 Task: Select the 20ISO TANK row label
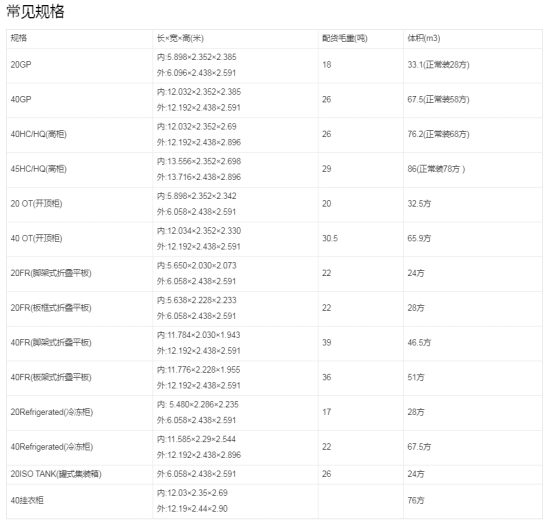(x=56, y=474)
